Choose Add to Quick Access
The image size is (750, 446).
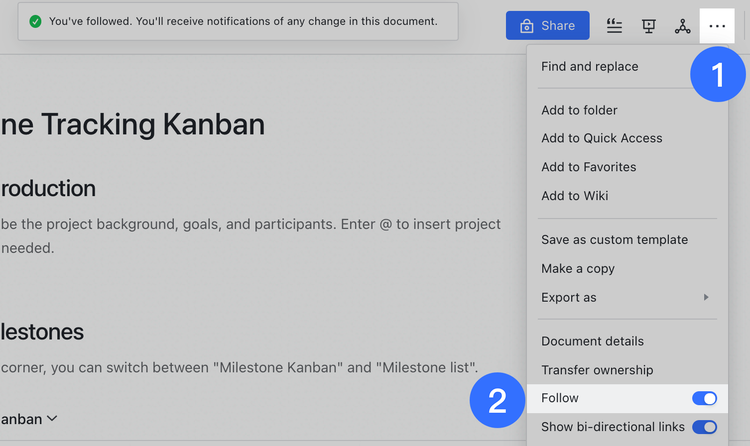click(602, 138)
